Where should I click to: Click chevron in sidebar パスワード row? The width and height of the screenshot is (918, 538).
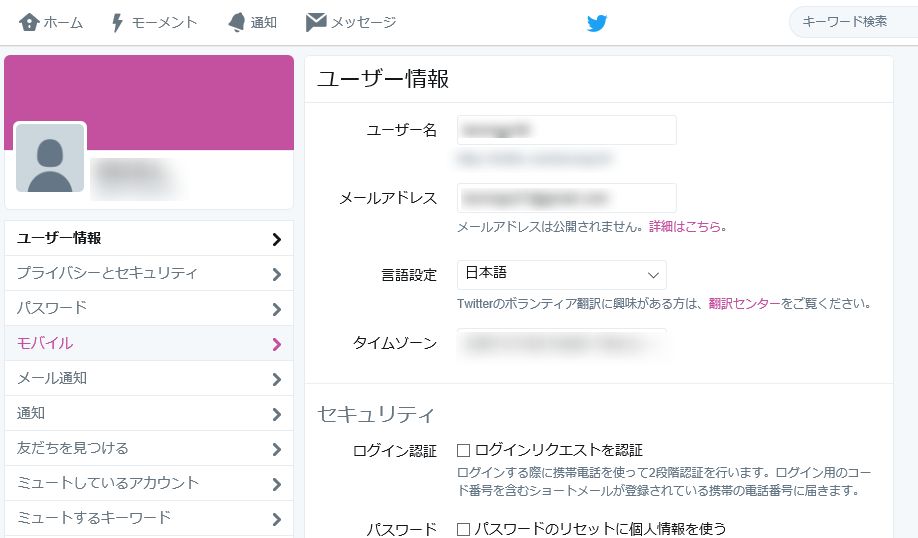point(277,310)
